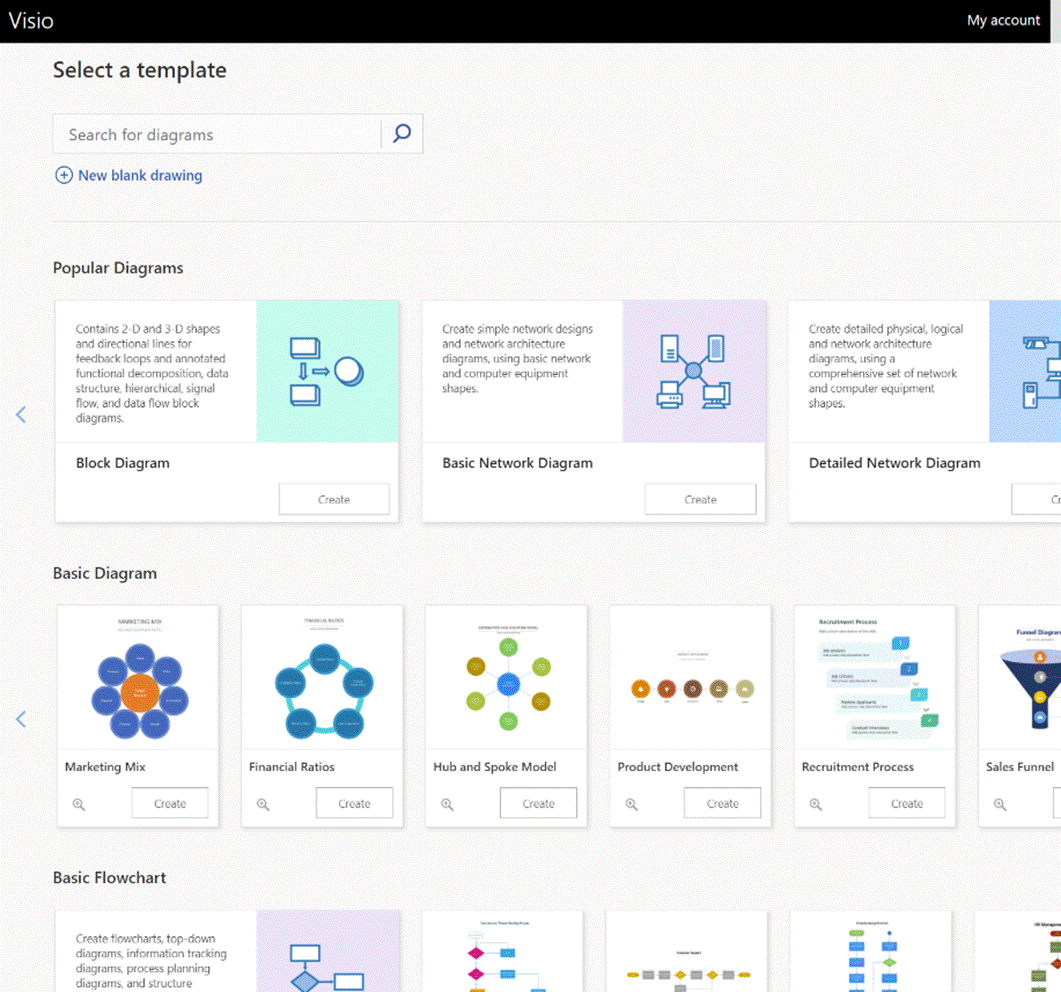Click the 'Basic Flowchart' heading
This screenshot has height=992, width=1061.
[x=110, y=878]
